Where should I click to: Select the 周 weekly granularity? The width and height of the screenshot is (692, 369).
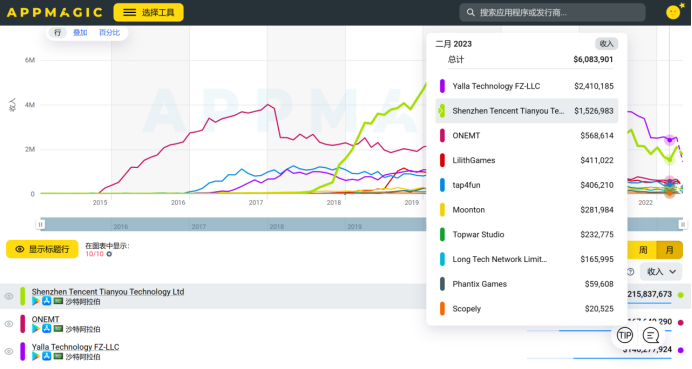[x=643, y=250]
